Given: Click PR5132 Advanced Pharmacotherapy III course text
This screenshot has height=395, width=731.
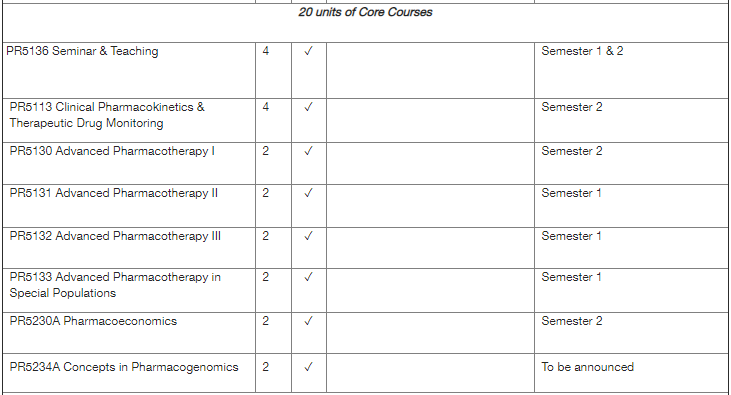Looking at the screenshot, I should (x=115, y=236).
